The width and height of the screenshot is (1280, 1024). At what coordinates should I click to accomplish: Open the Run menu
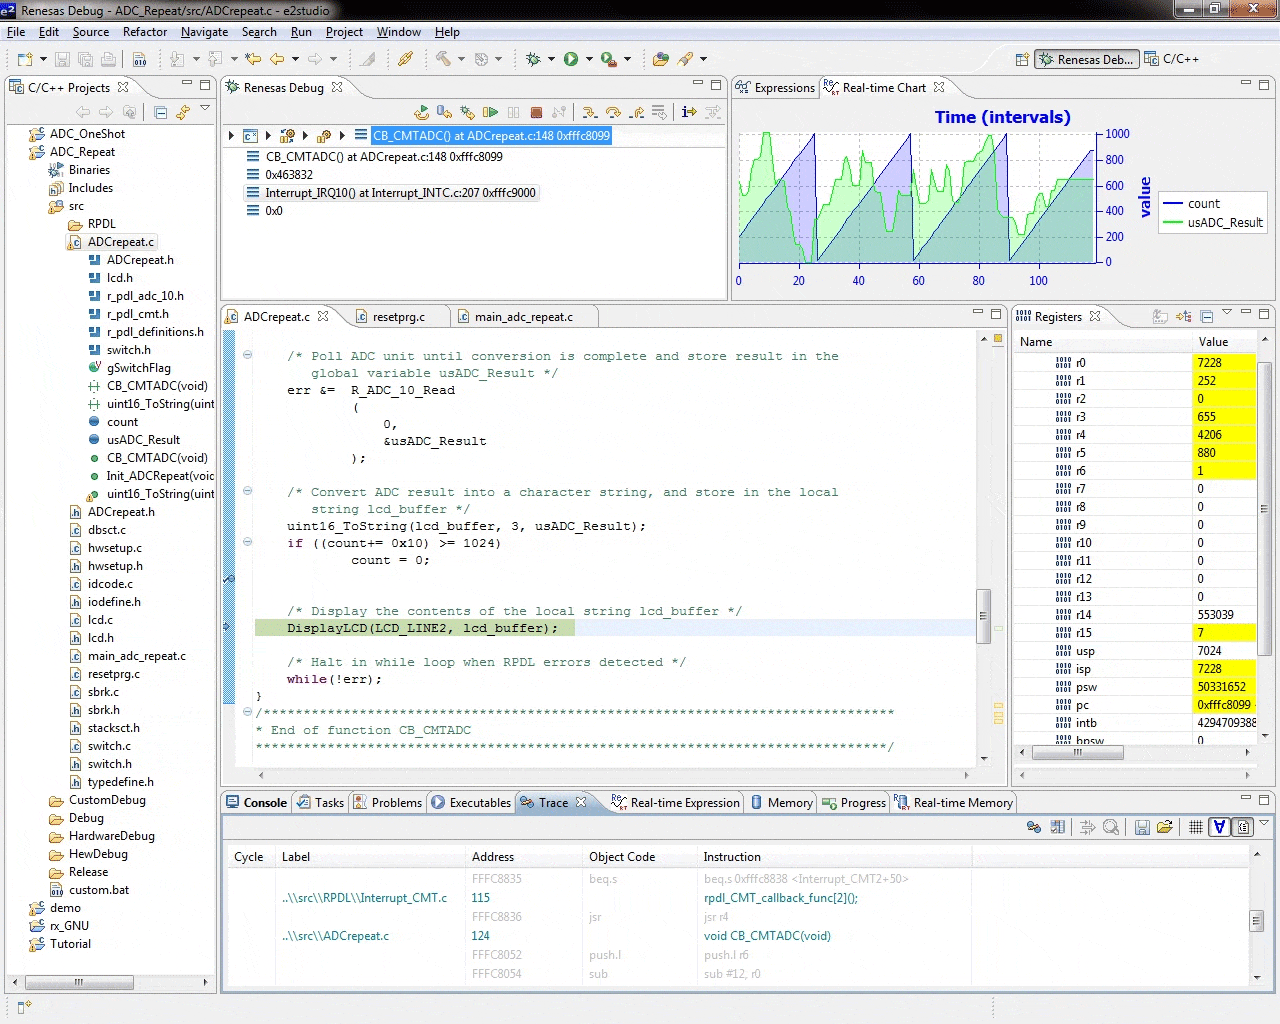click(301, 32)
